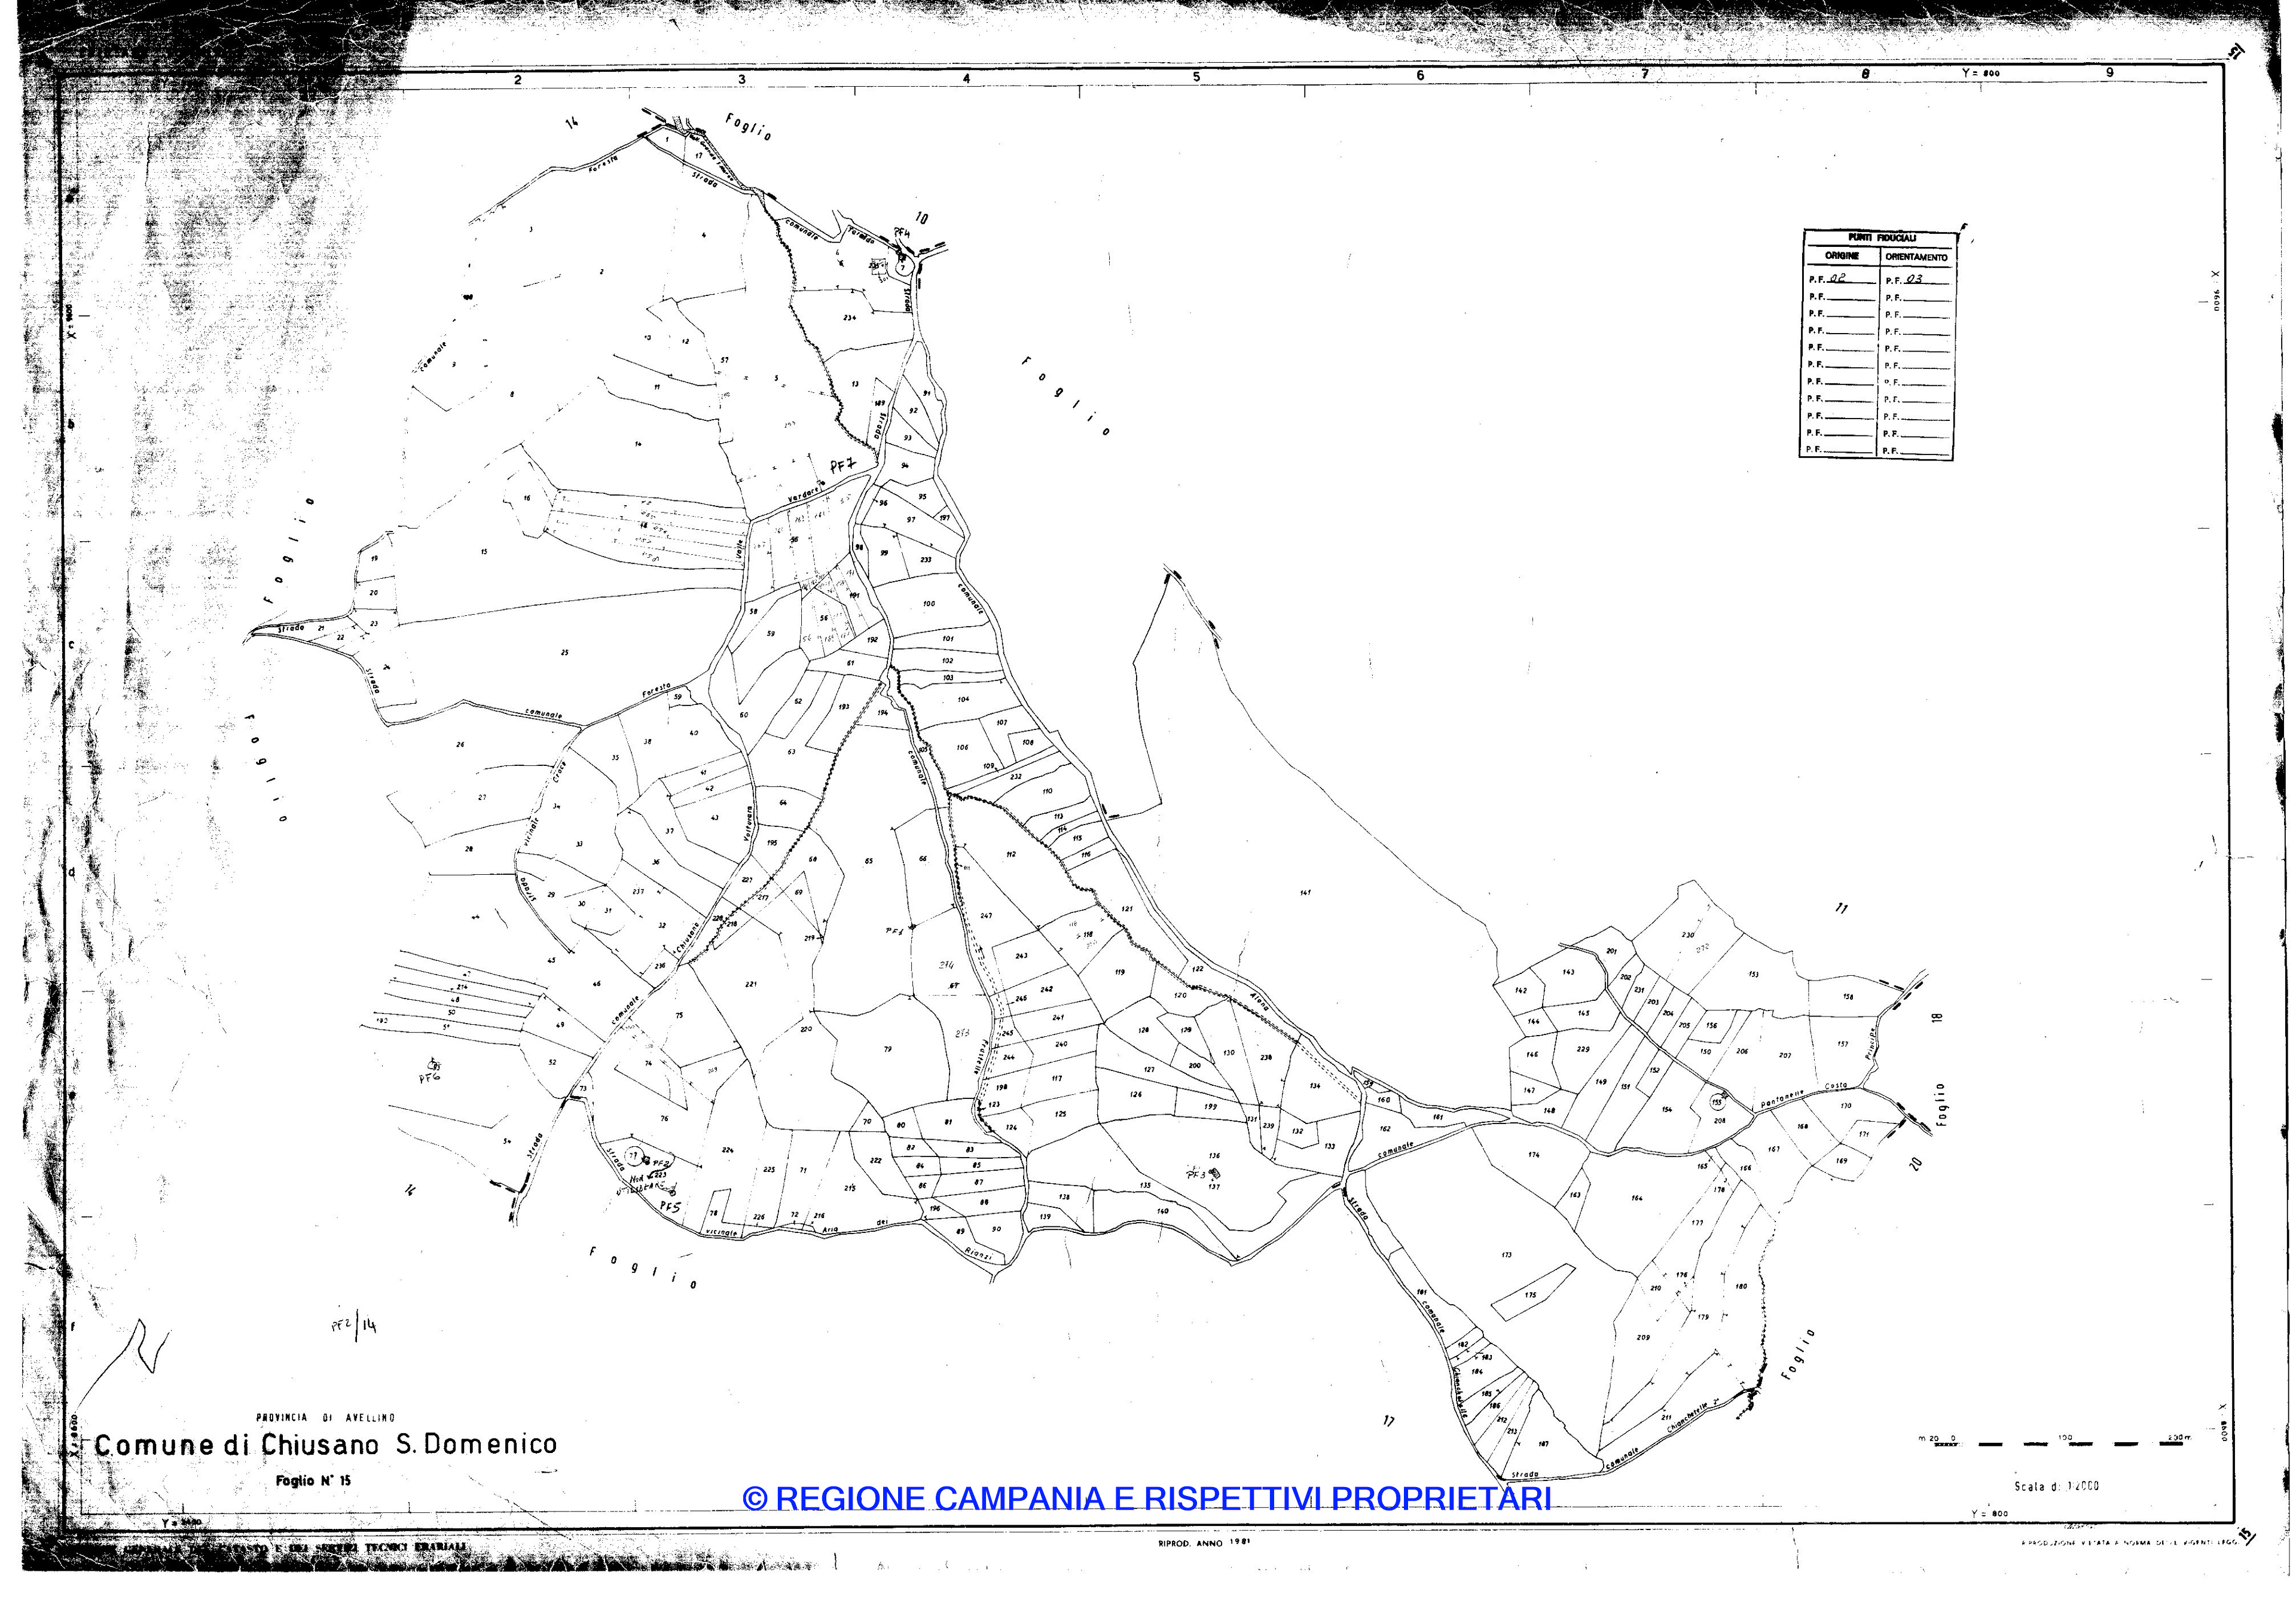This screenshot has height=1615, width=2296.
Task: Click the 'ORIGINE' column header
Action: 1842,256
